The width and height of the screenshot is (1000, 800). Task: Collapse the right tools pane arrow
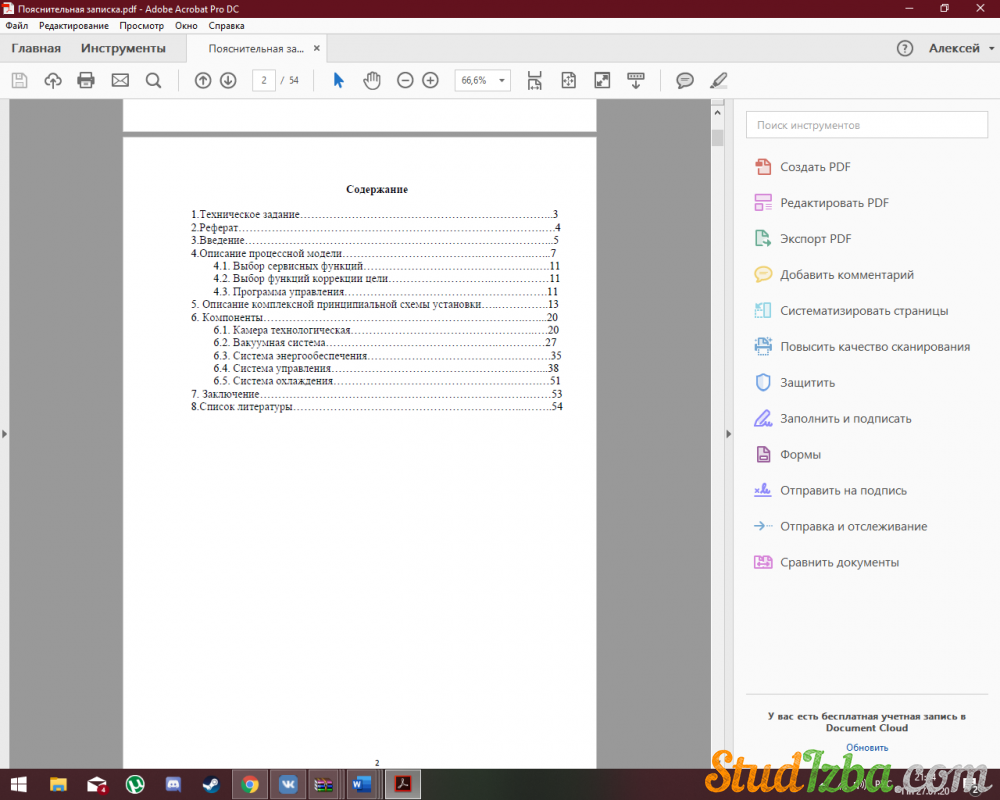click(x=728, y=434)
